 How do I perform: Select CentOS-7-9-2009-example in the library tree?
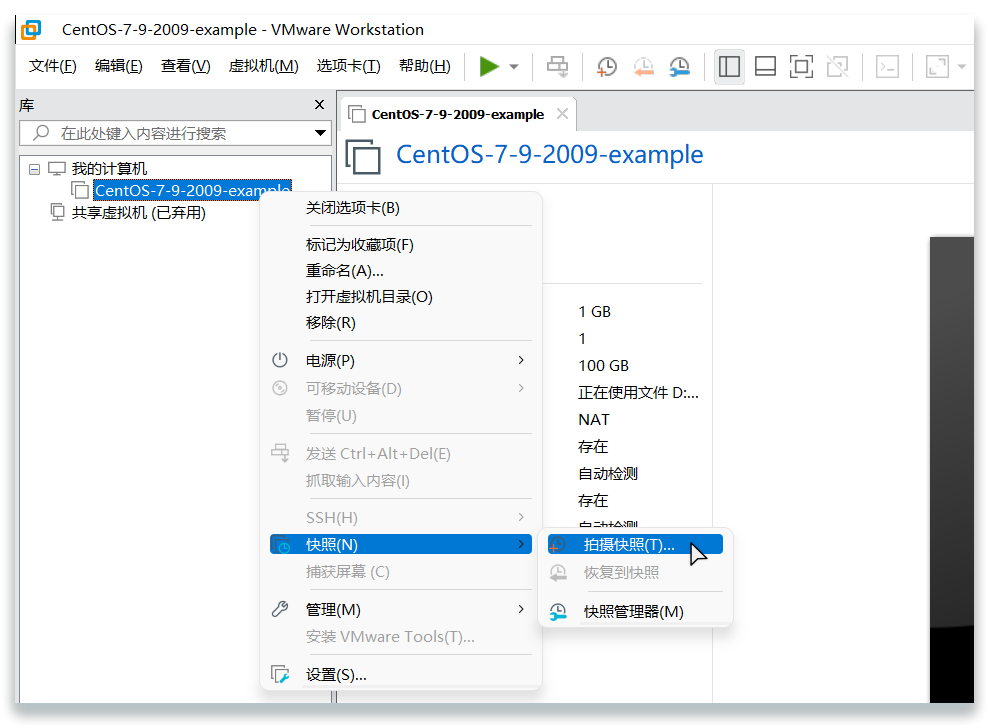coord(192,190)
